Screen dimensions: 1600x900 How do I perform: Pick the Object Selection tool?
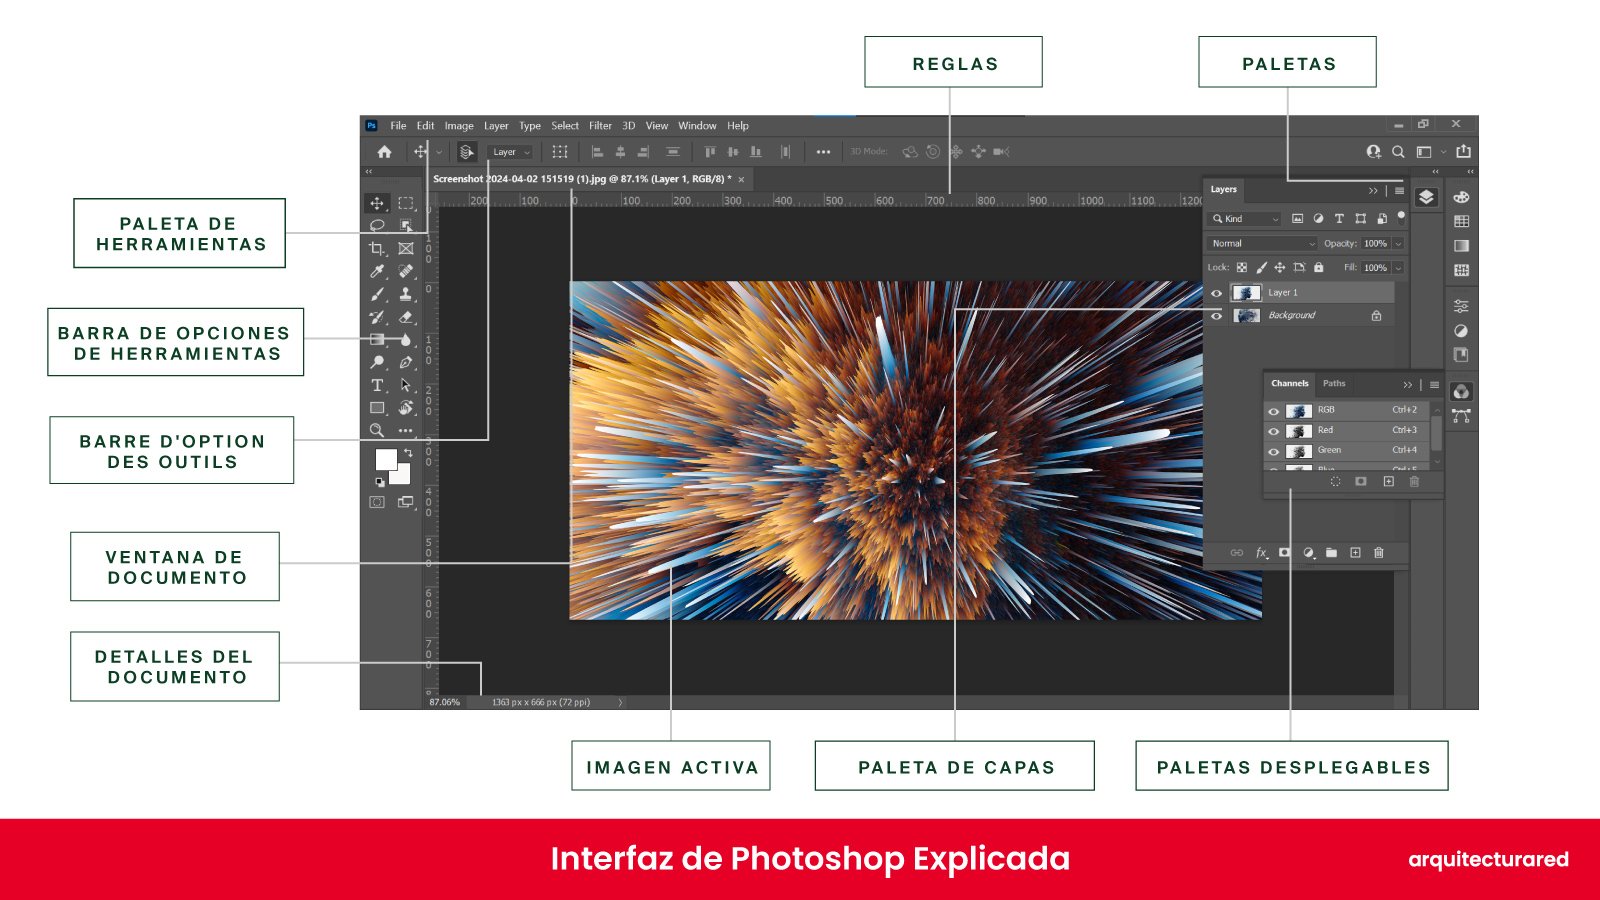click(406, 226)
